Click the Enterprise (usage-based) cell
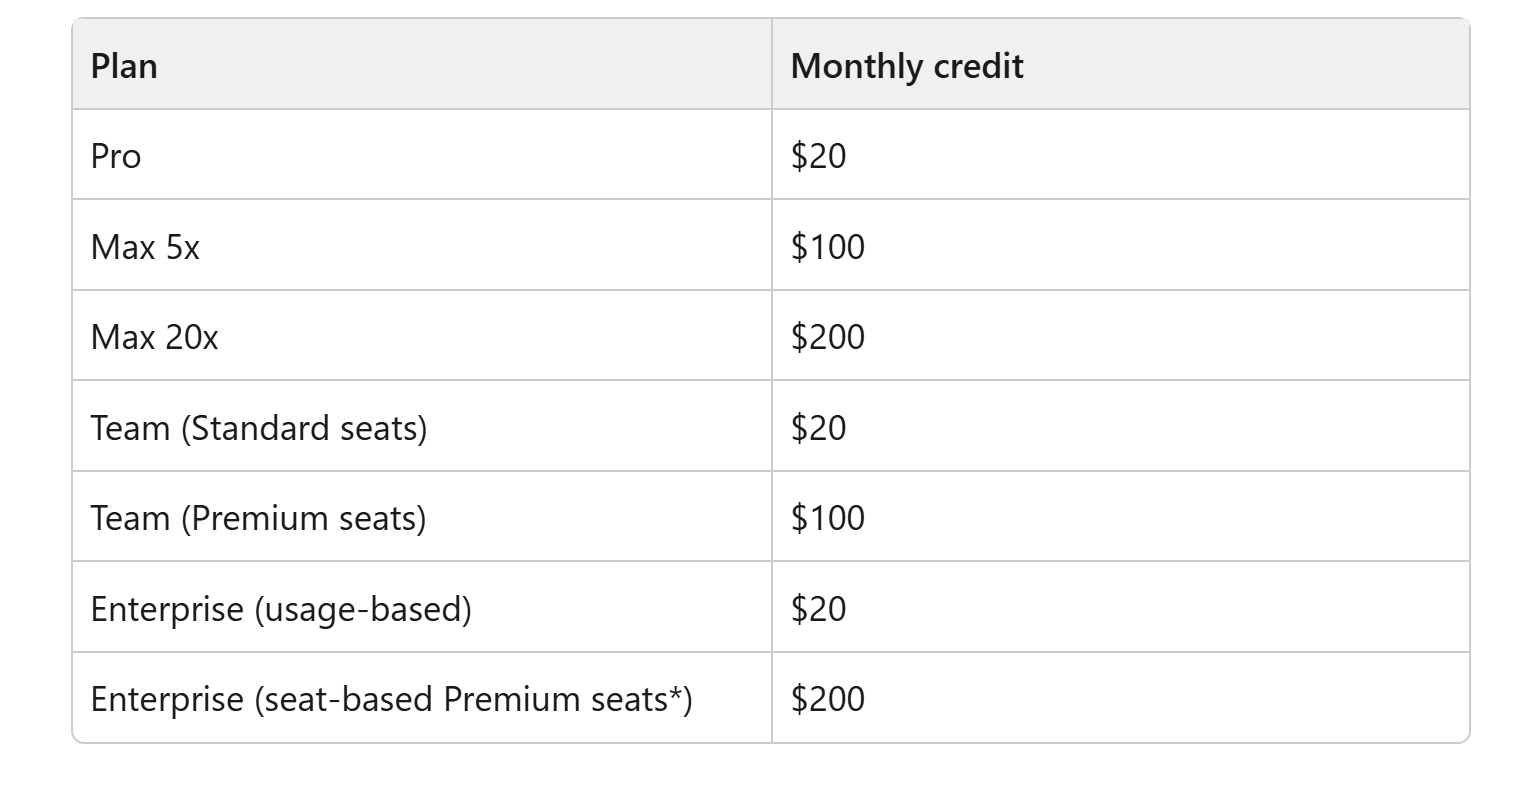Image resolution: width=1519 pixels, height=795 pixels. pyautogui.click(x=422, y=607)
